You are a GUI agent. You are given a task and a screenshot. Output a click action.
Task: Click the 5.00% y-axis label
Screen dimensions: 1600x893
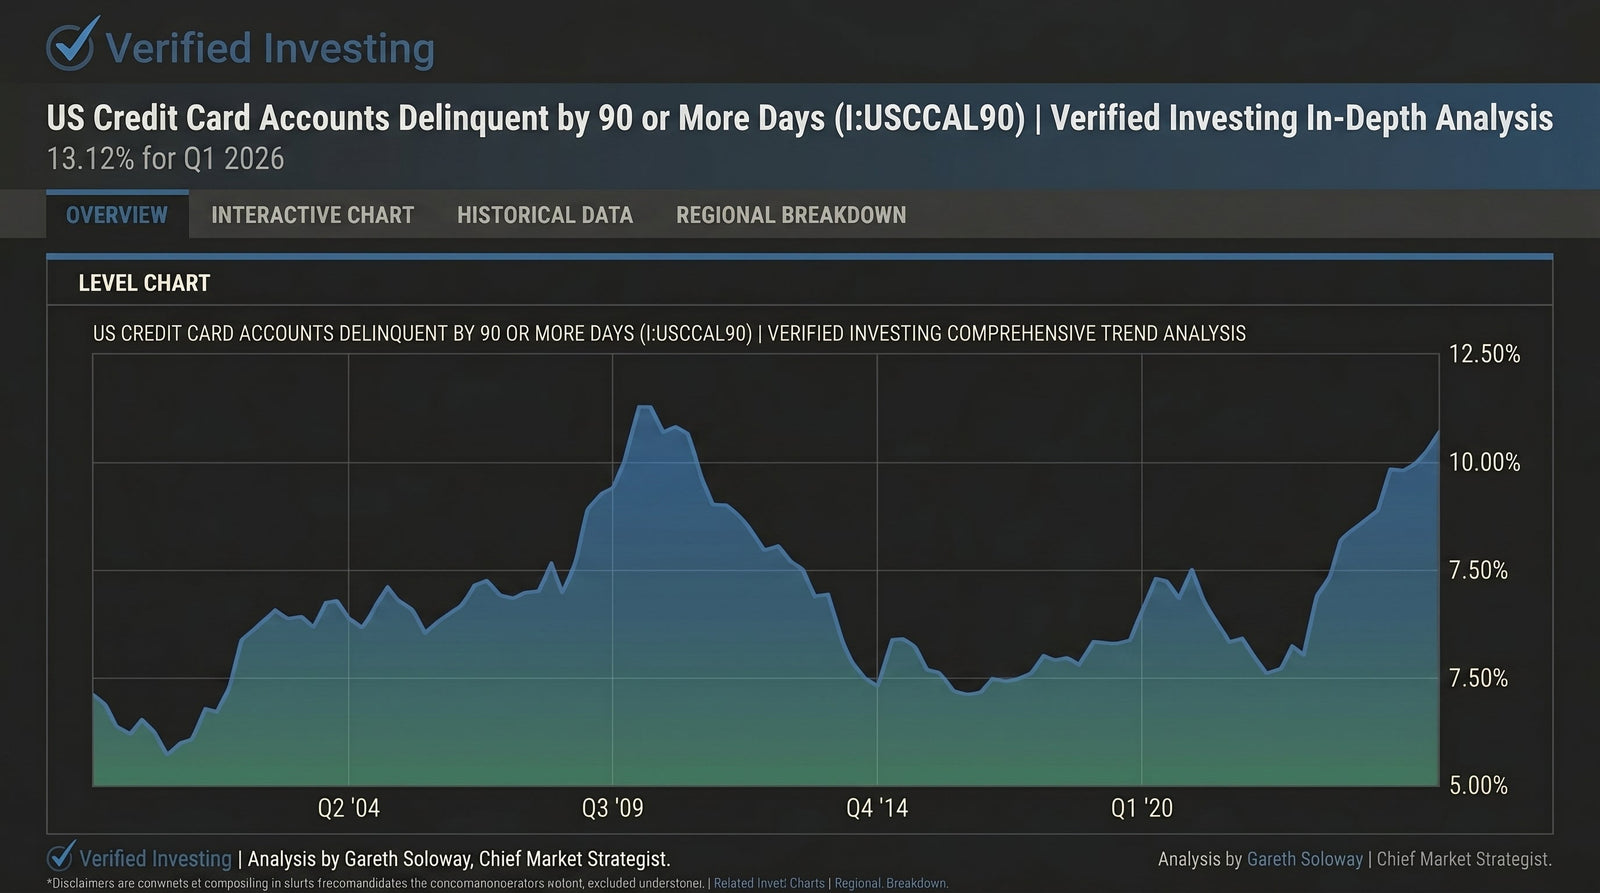tap(1479, 786)
